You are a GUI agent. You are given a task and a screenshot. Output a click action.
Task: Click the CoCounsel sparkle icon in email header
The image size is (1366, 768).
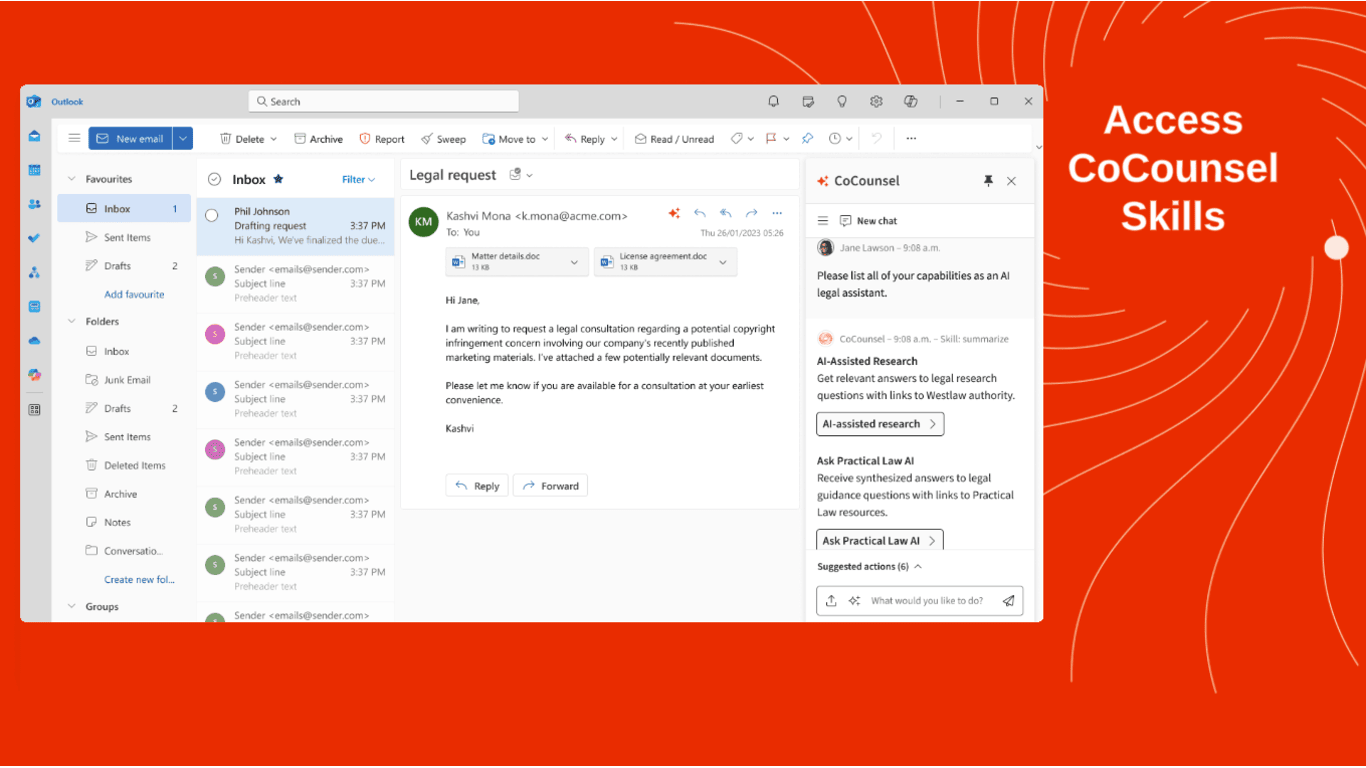click(x=674, y=213)
